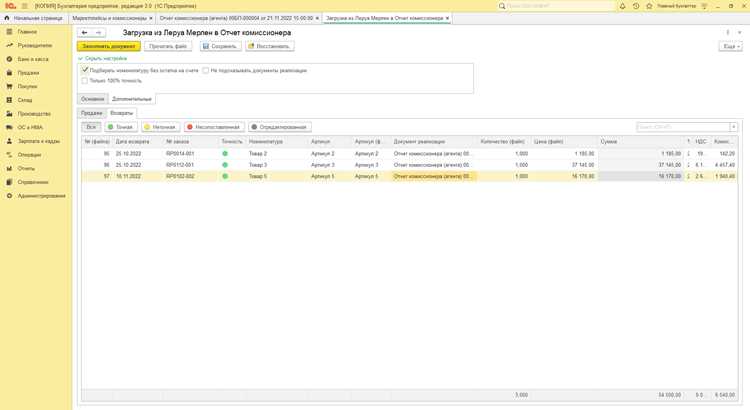This screenshot has width=750, height=410.
Task: Click the Заполнить документ button
Action: coord(109,46)
